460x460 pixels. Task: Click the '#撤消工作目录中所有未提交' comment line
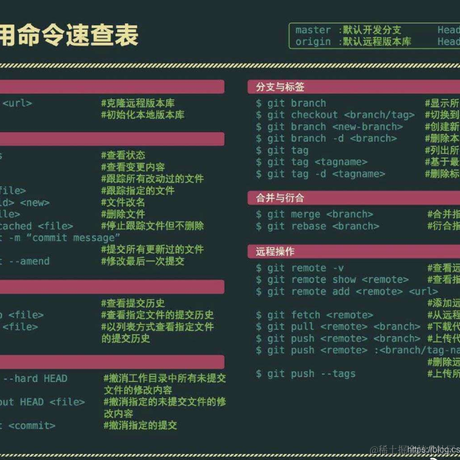point(165,378)
